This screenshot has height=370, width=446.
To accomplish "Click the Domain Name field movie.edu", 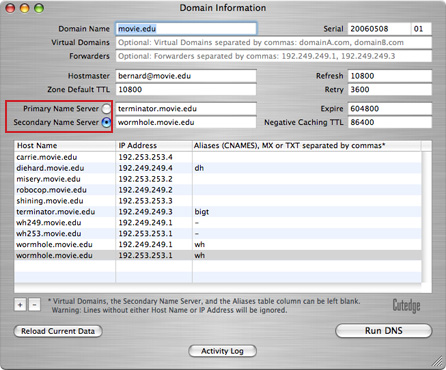I will pos(186,29).
